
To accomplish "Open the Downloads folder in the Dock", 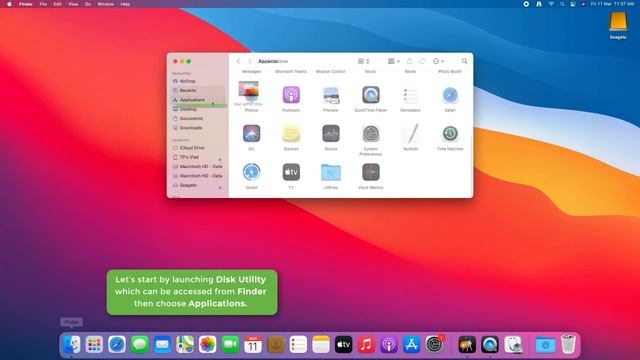I will [x=545, y=345].
